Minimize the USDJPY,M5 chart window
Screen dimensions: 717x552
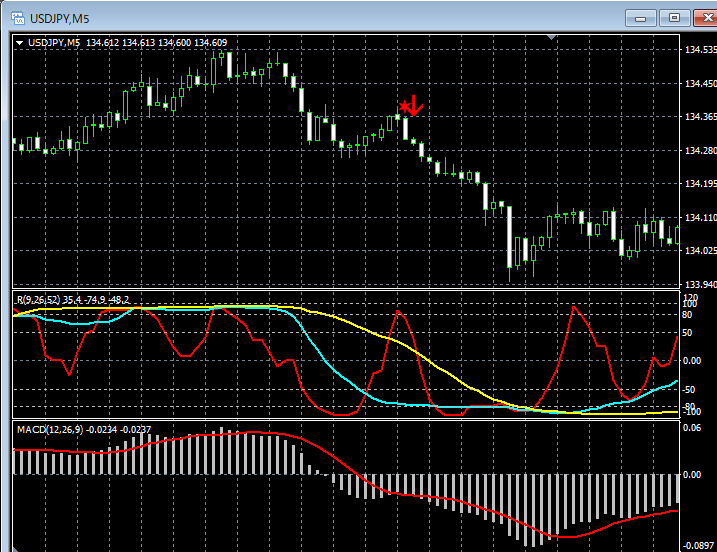click(641, 18)
